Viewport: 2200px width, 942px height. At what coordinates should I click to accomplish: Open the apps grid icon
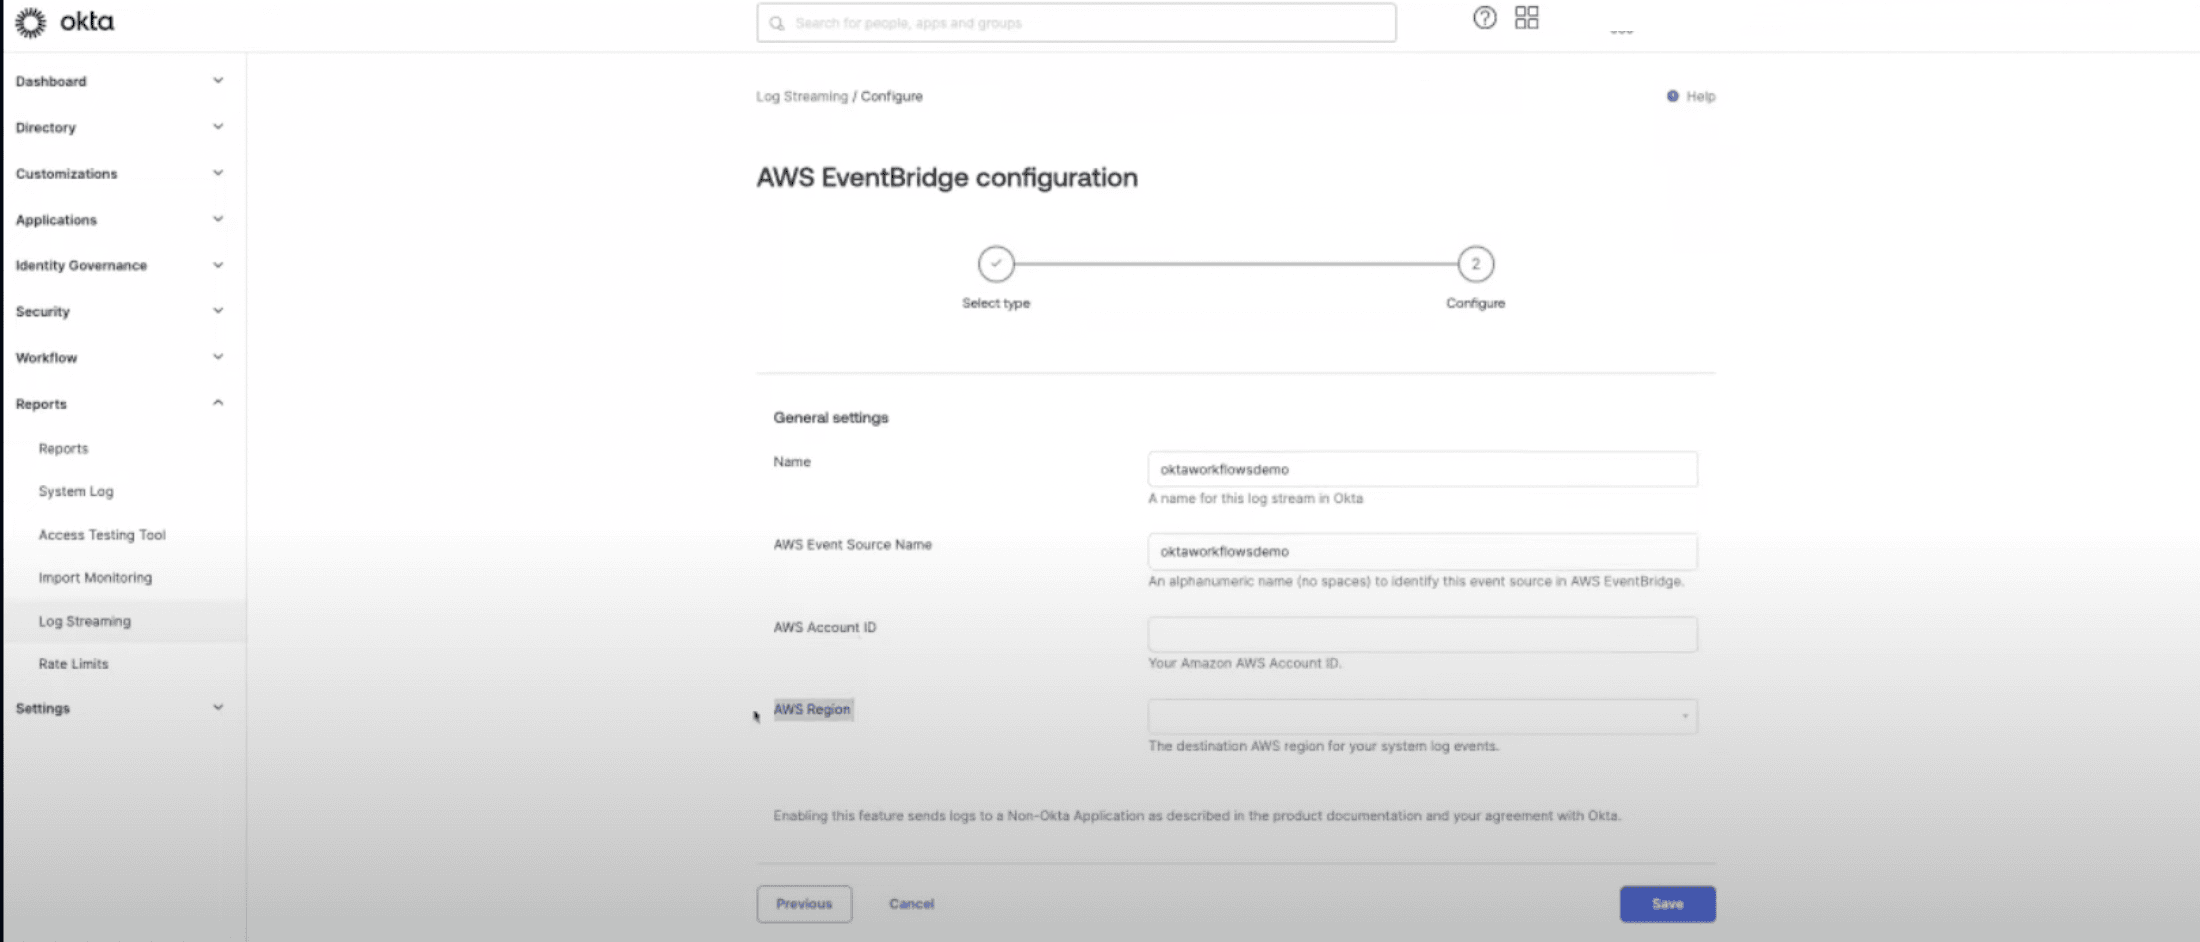pyautogui.click(x=1526, y=18)
